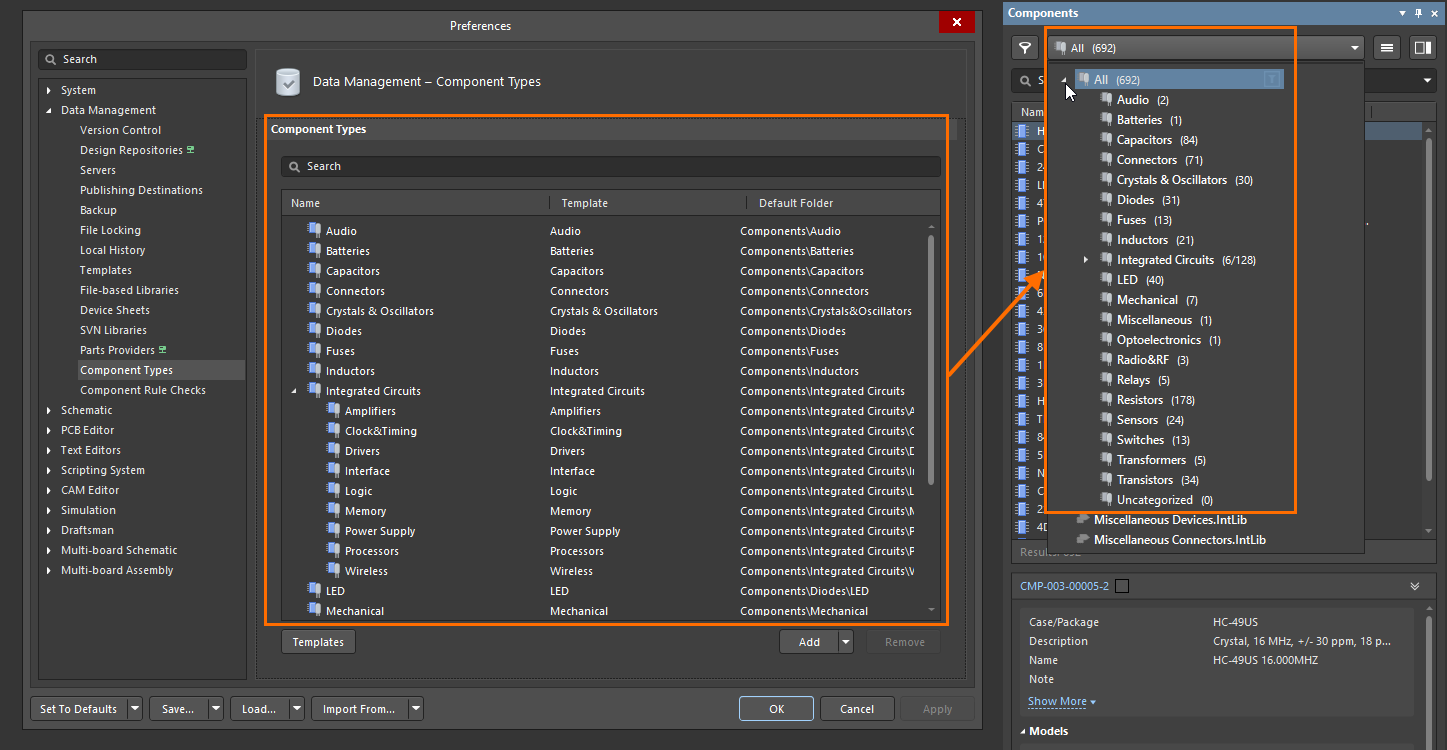Open the Save button dropdown arrow

[x=215, y=709]
